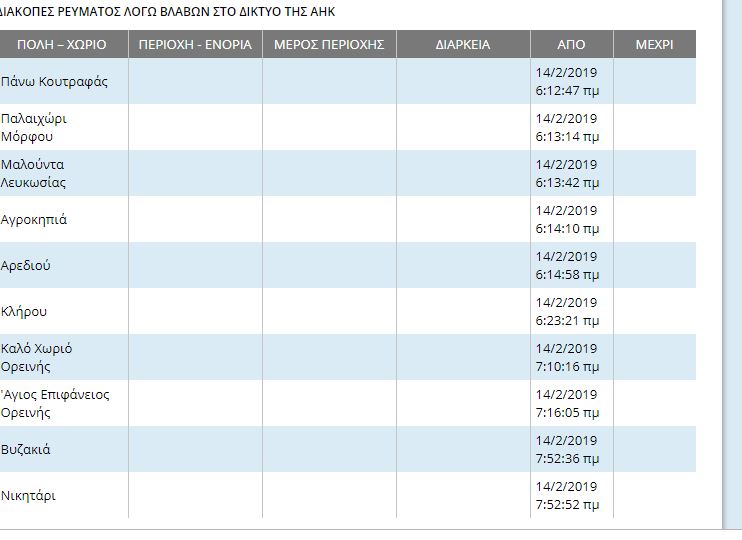The height and width of the screenshot is (540, 742).
Task: Select the Μαλούντα Λευκωσίας cell
Action: (x=34, y=173)
